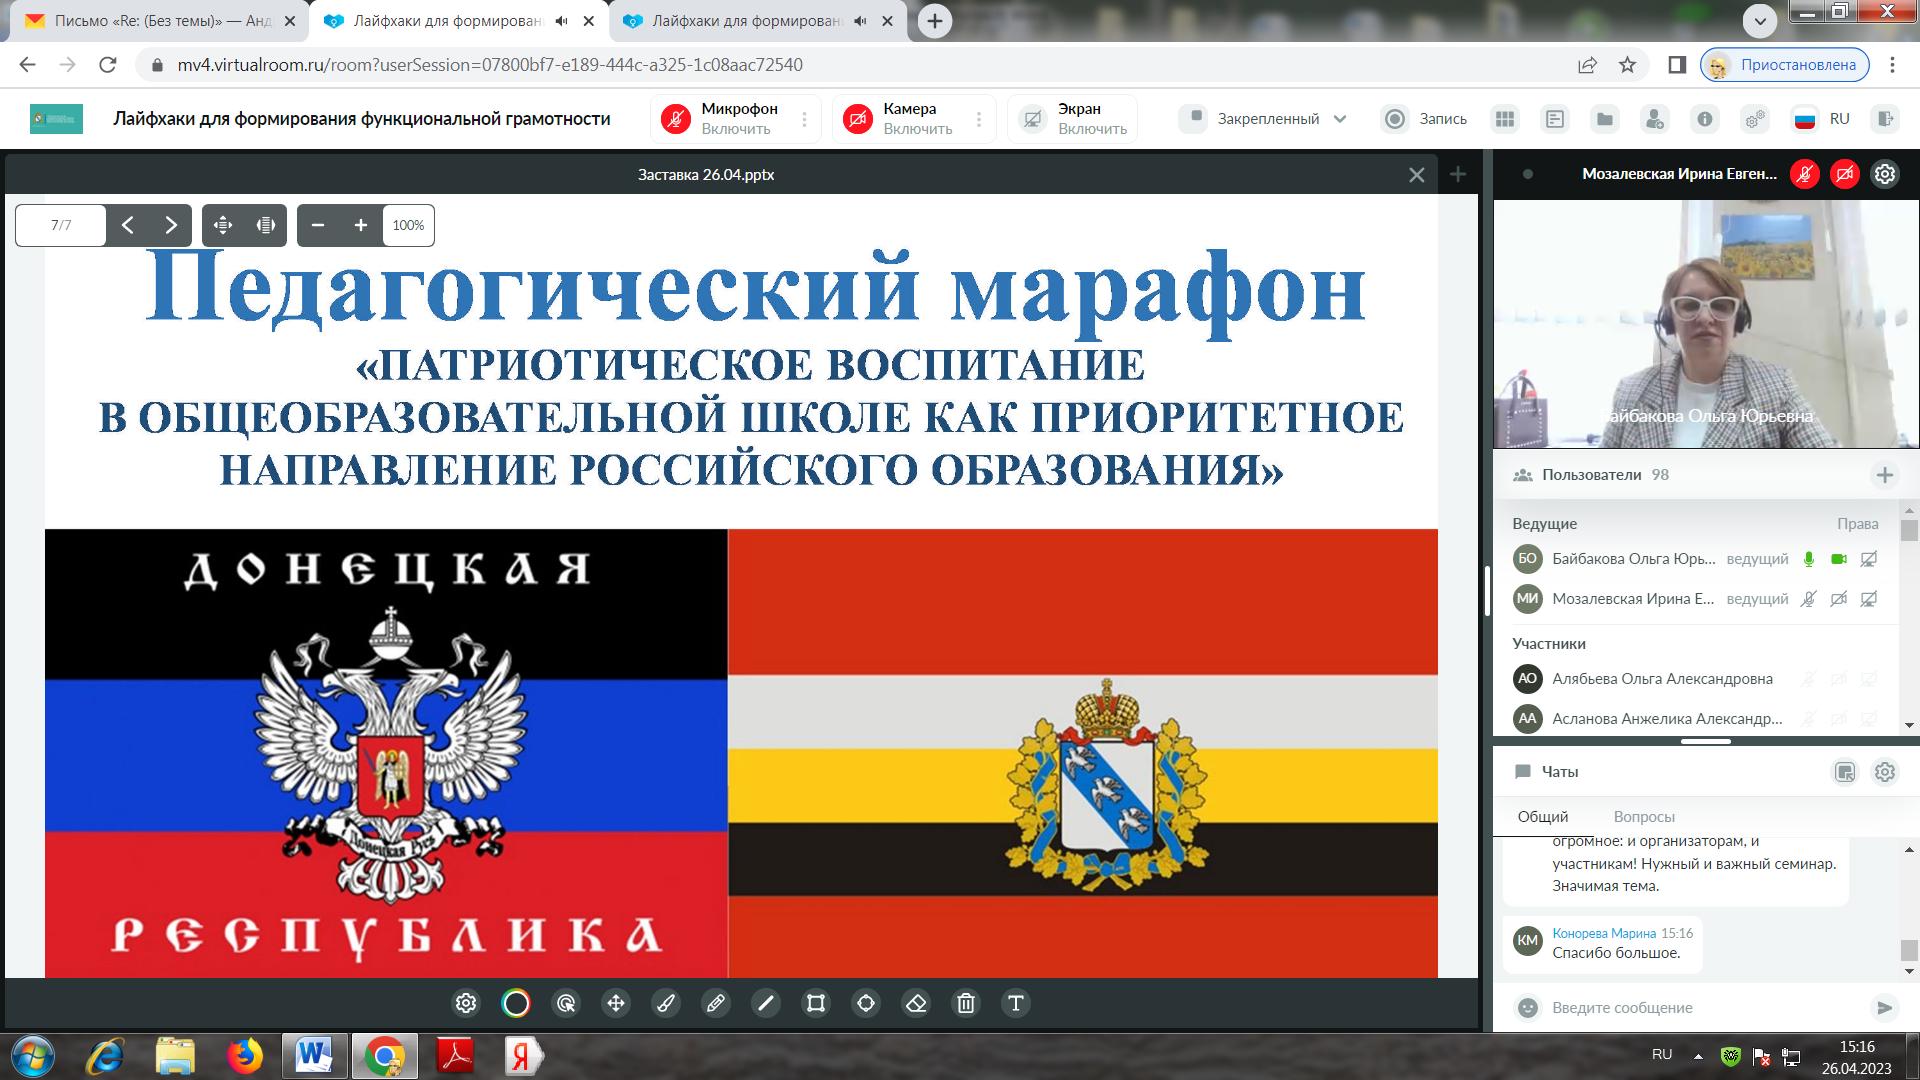The height and width of the screenshot is (1080, 1920).
Task: Open microphone options three-dot menu
Action: pos(804,119)
